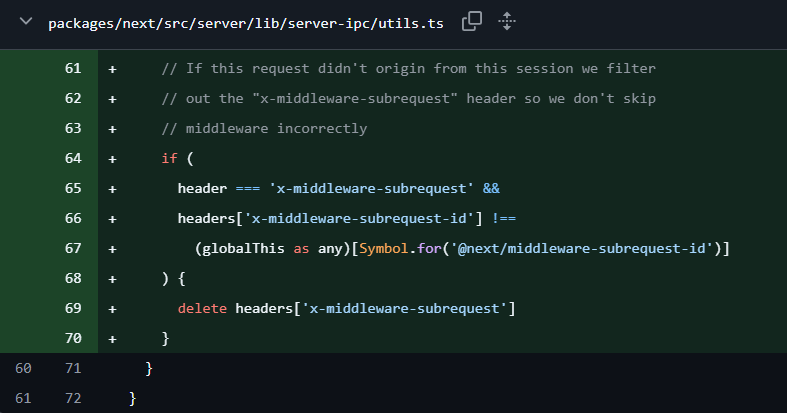Click original line number 60 in the gutter
Viewport: 787px width, 413px height.
(24, 368)
